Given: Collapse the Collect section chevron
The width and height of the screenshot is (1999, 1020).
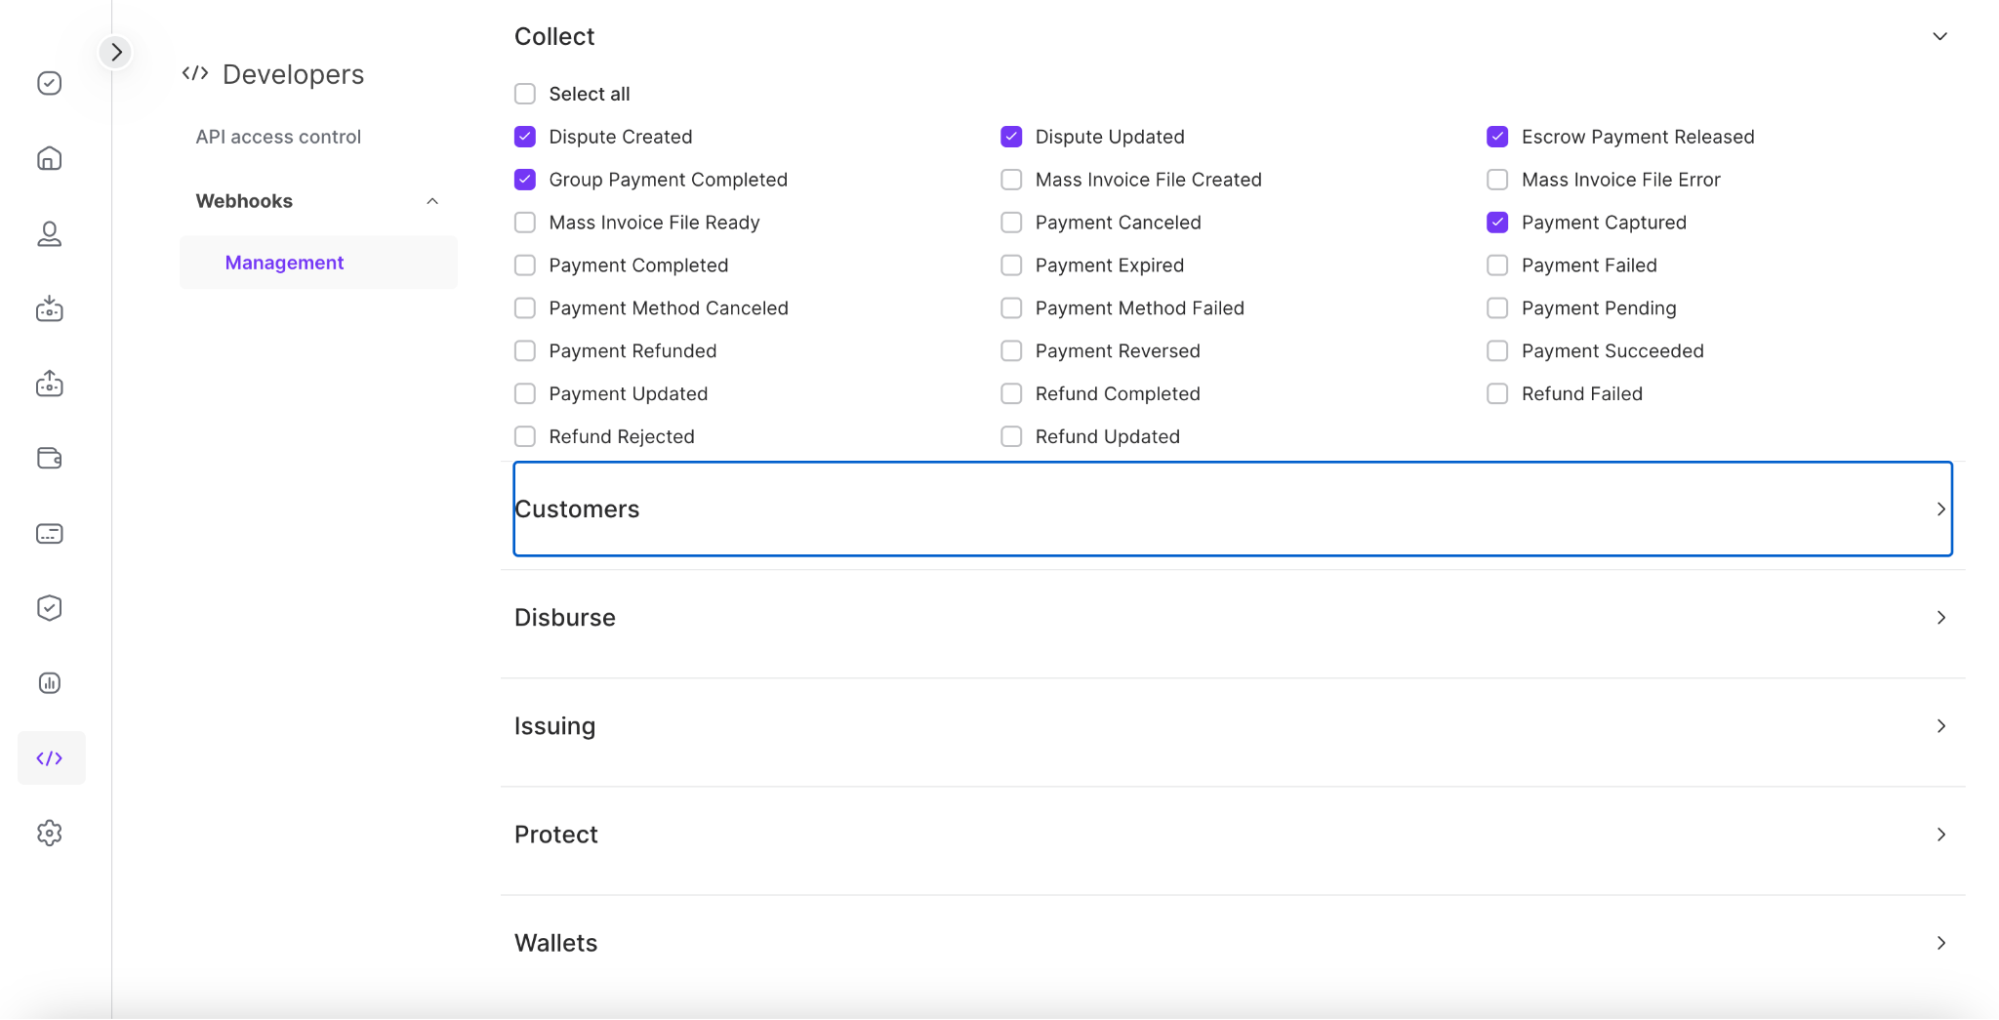Looking at the screenshot, I should 1939,36.
